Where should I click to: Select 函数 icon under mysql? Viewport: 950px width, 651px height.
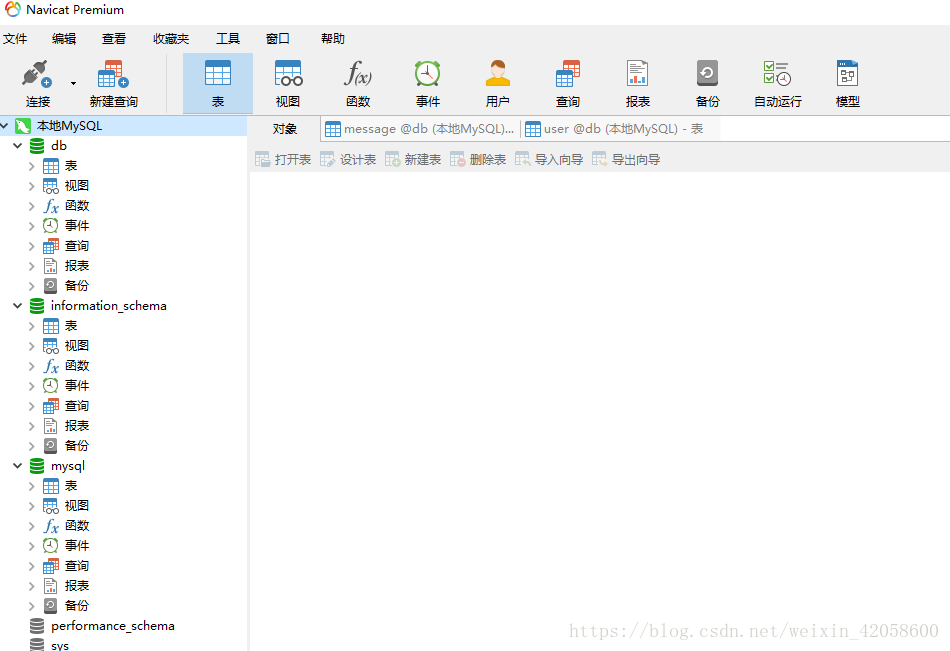51,526
